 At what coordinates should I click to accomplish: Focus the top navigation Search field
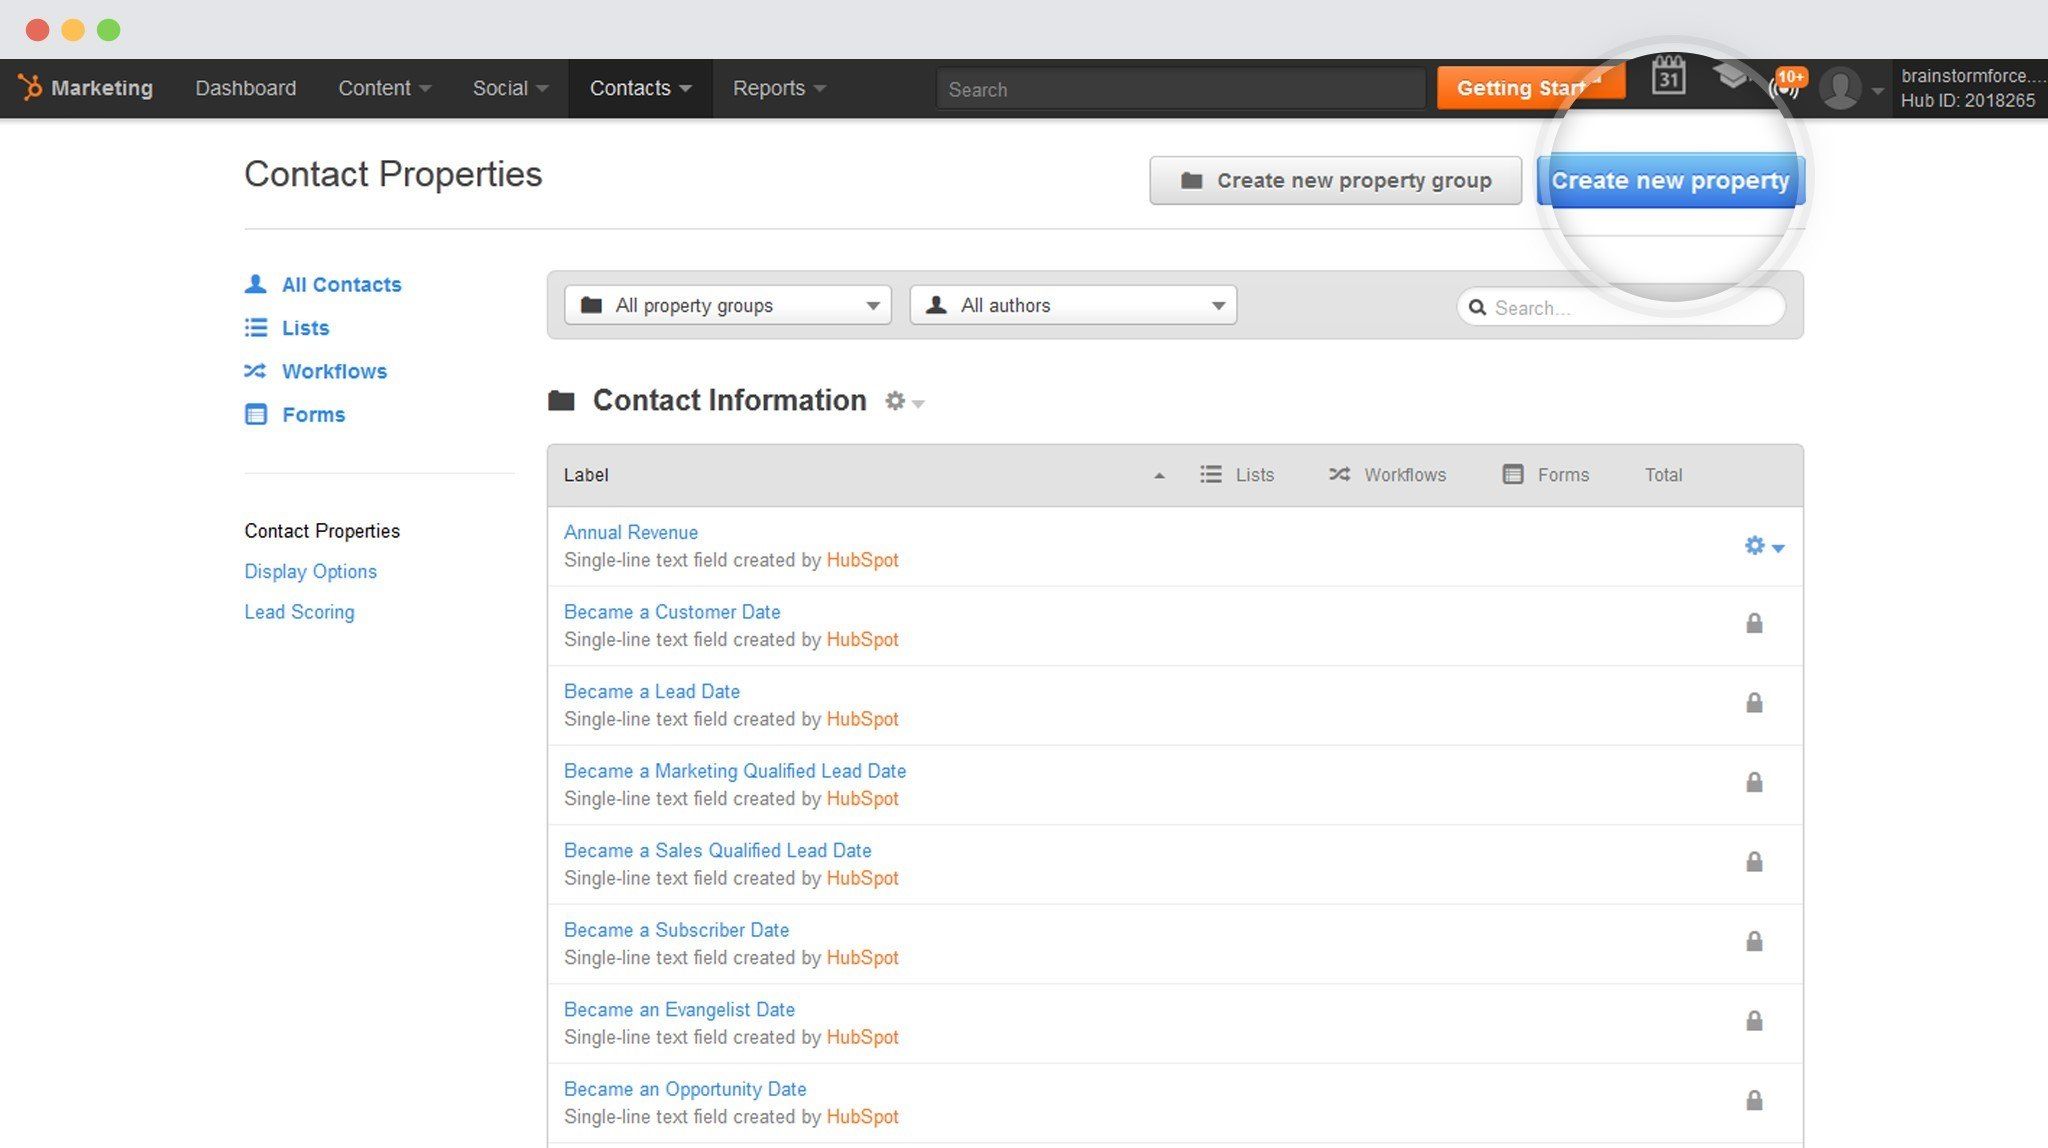(x=1180, y=89)
